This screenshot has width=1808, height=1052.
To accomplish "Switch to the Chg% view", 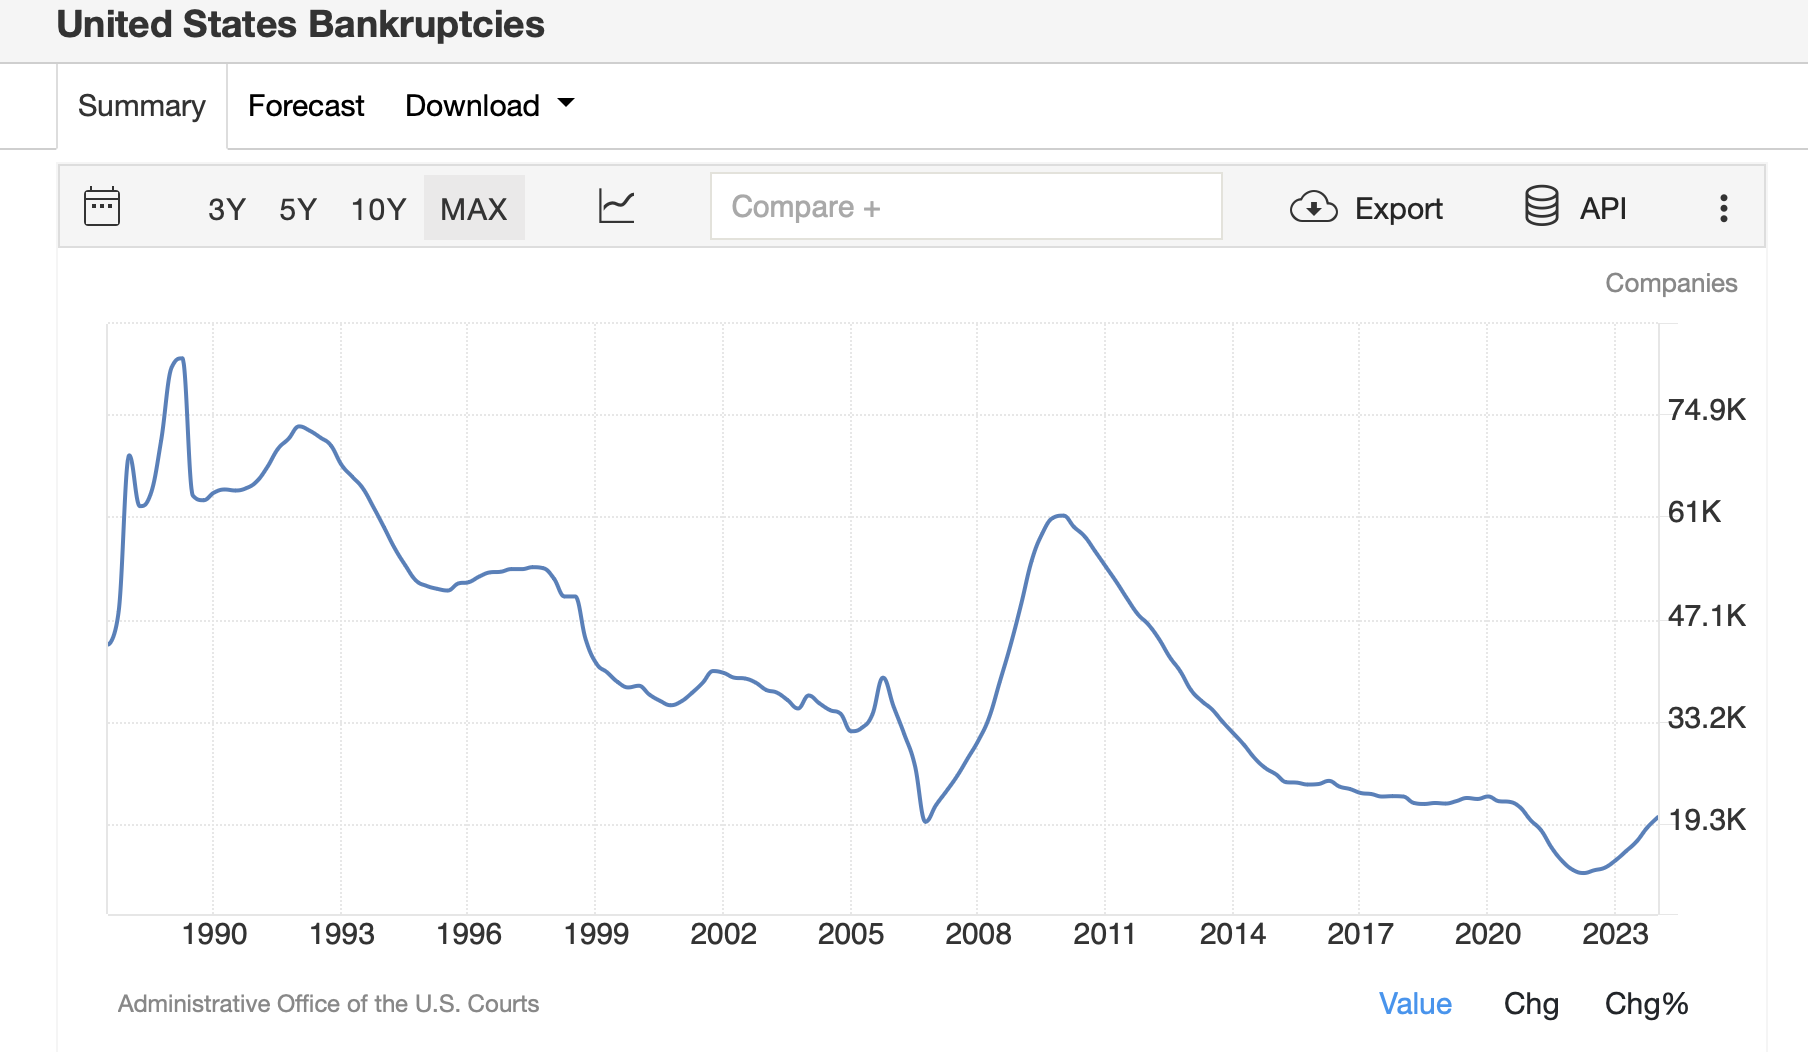I will [x=1646, y=1004].
